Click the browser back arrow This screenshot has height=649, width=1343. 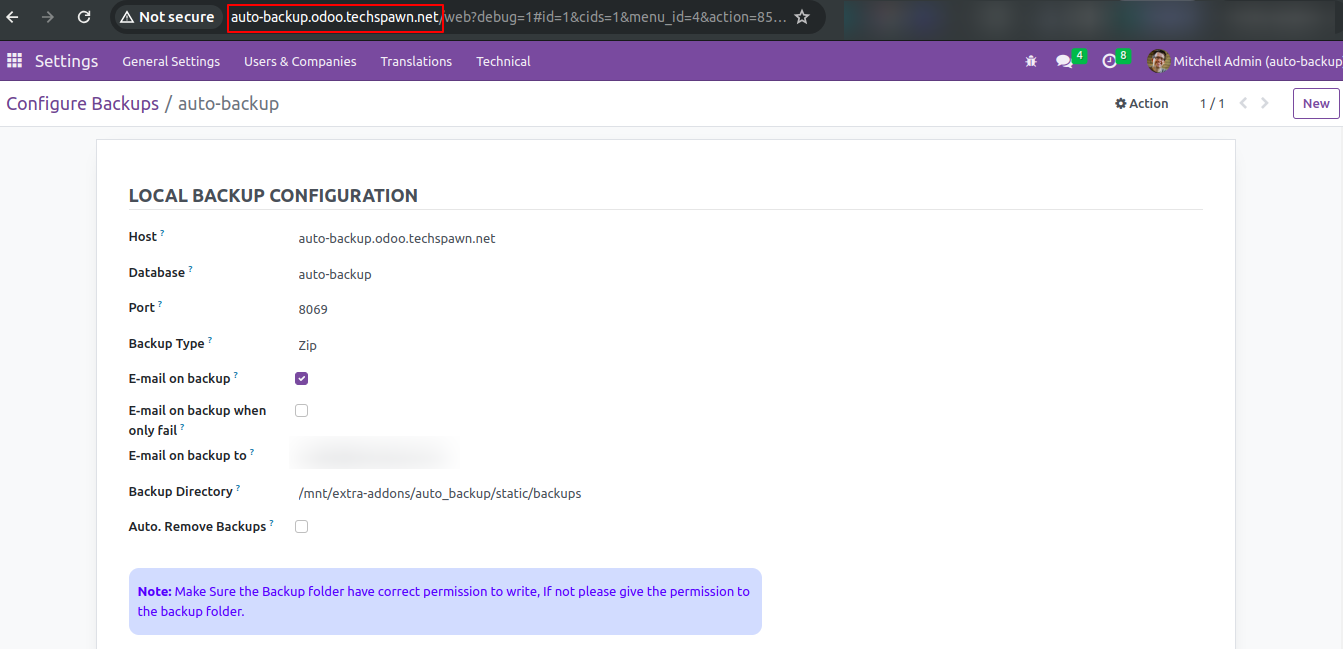click(13, 17)
